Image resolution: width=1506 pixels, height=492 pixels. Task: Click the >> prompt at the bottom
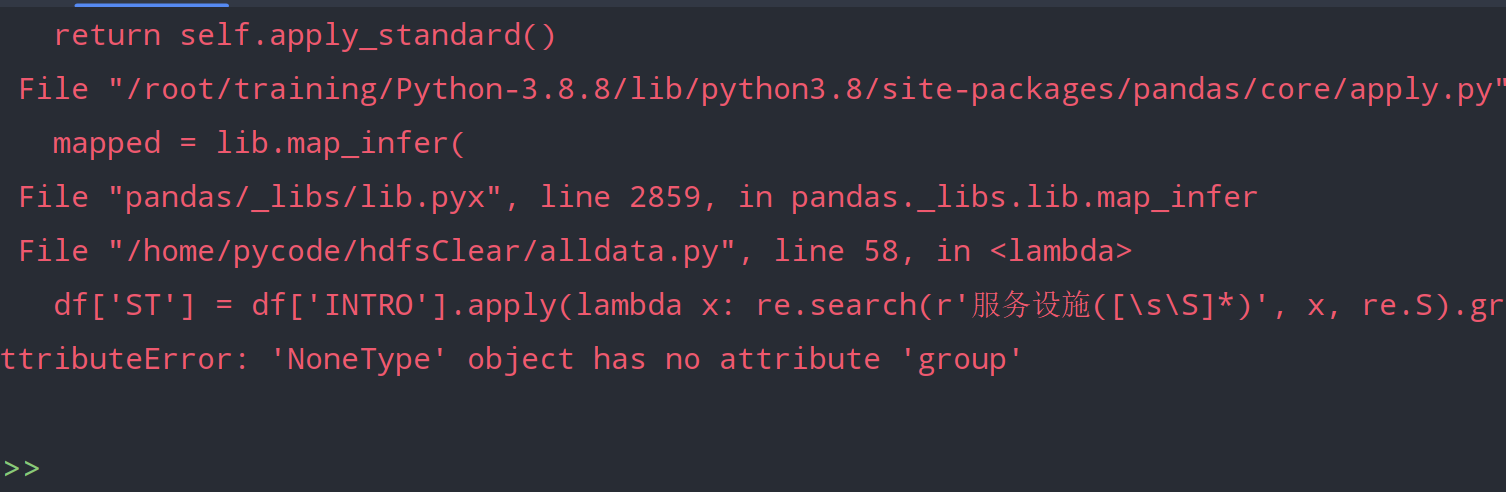21,468
